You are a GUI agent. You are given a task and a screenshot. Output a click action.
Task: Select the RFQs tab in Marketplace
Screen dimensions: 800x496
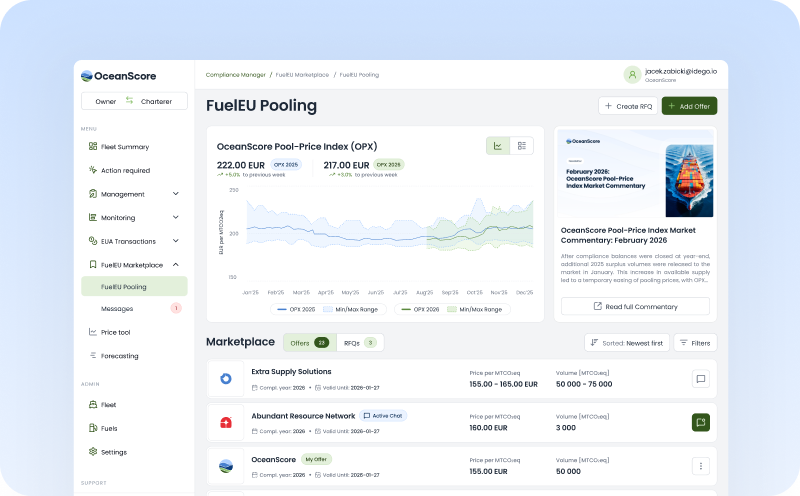[x=358, y=343]
